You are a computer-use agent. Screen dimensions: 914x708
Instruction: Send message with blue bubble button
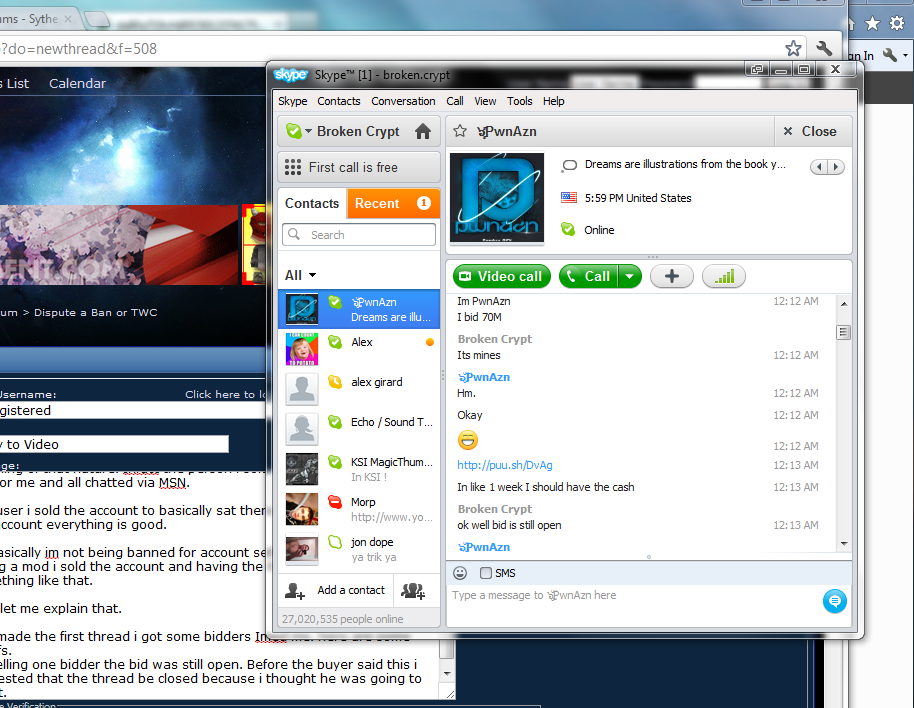(x=834, y=601)
